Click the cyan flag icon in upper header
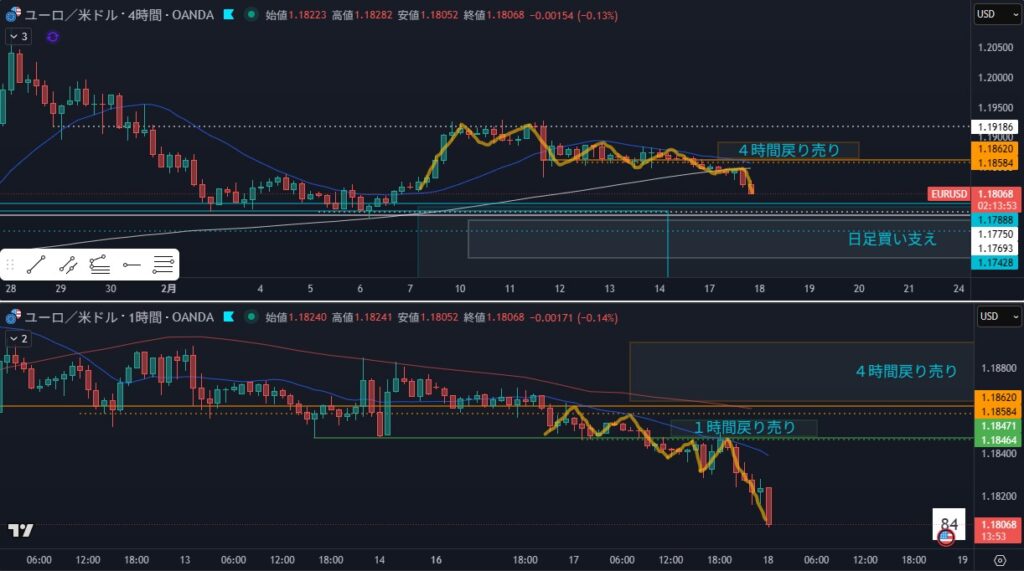1024x571 pixels. point(229,15)
